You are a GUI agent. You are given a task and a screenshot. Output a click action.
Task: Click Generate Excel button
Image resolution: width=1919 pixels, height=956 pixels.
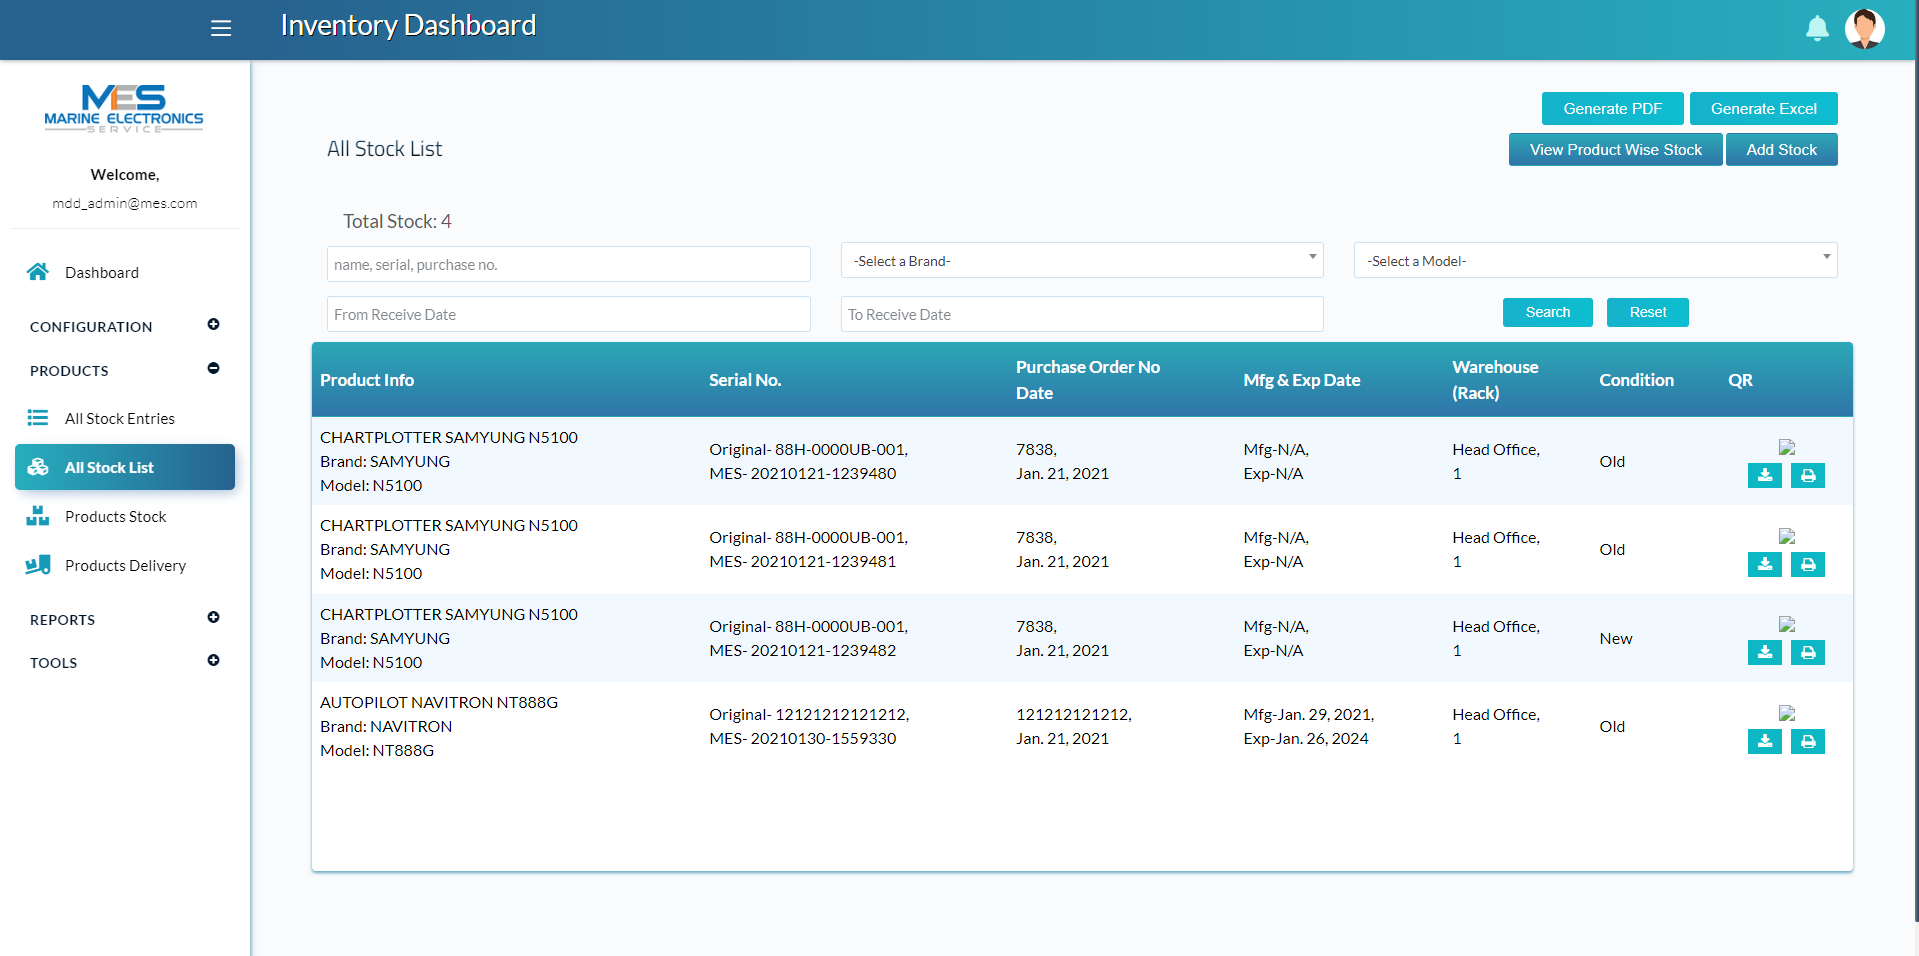[x=1763, y=108]
